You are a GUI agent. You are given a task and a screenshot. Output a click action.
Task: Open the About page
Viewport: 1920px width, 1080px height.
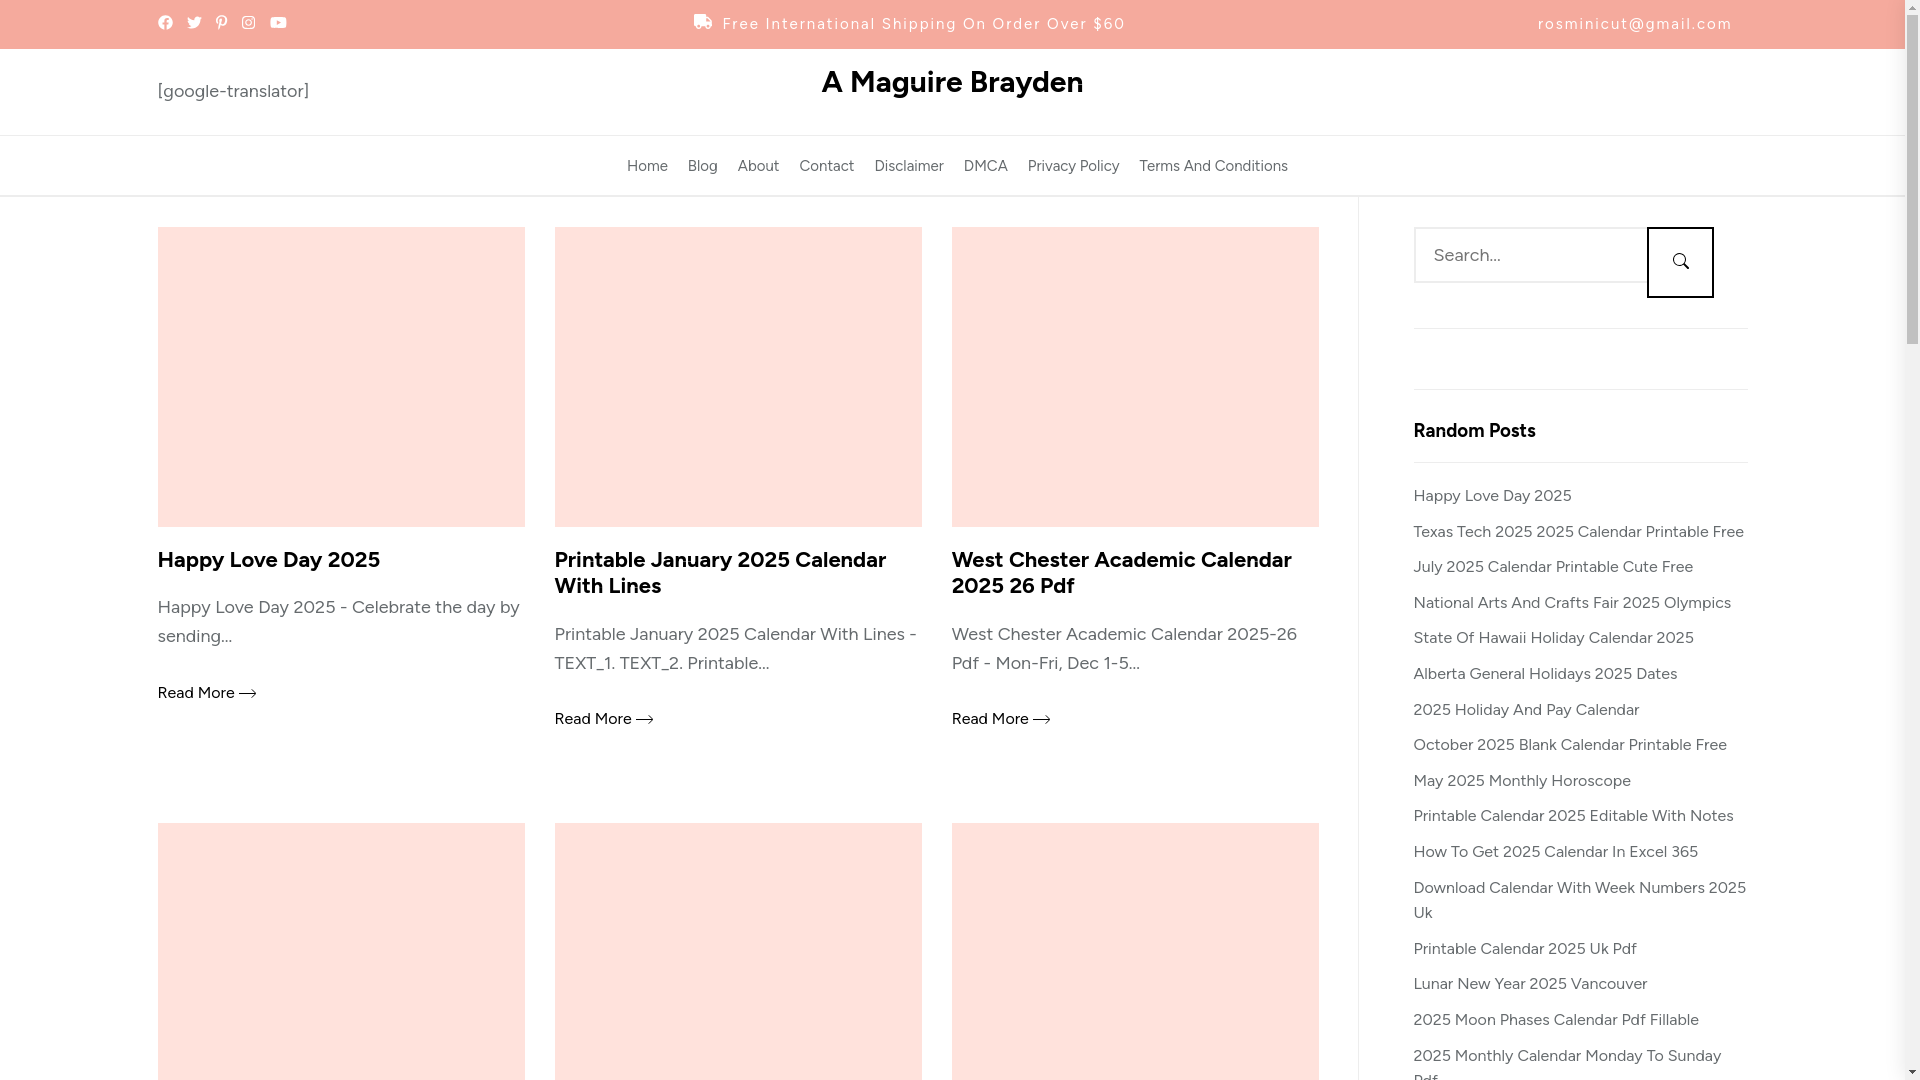point(758,166)
